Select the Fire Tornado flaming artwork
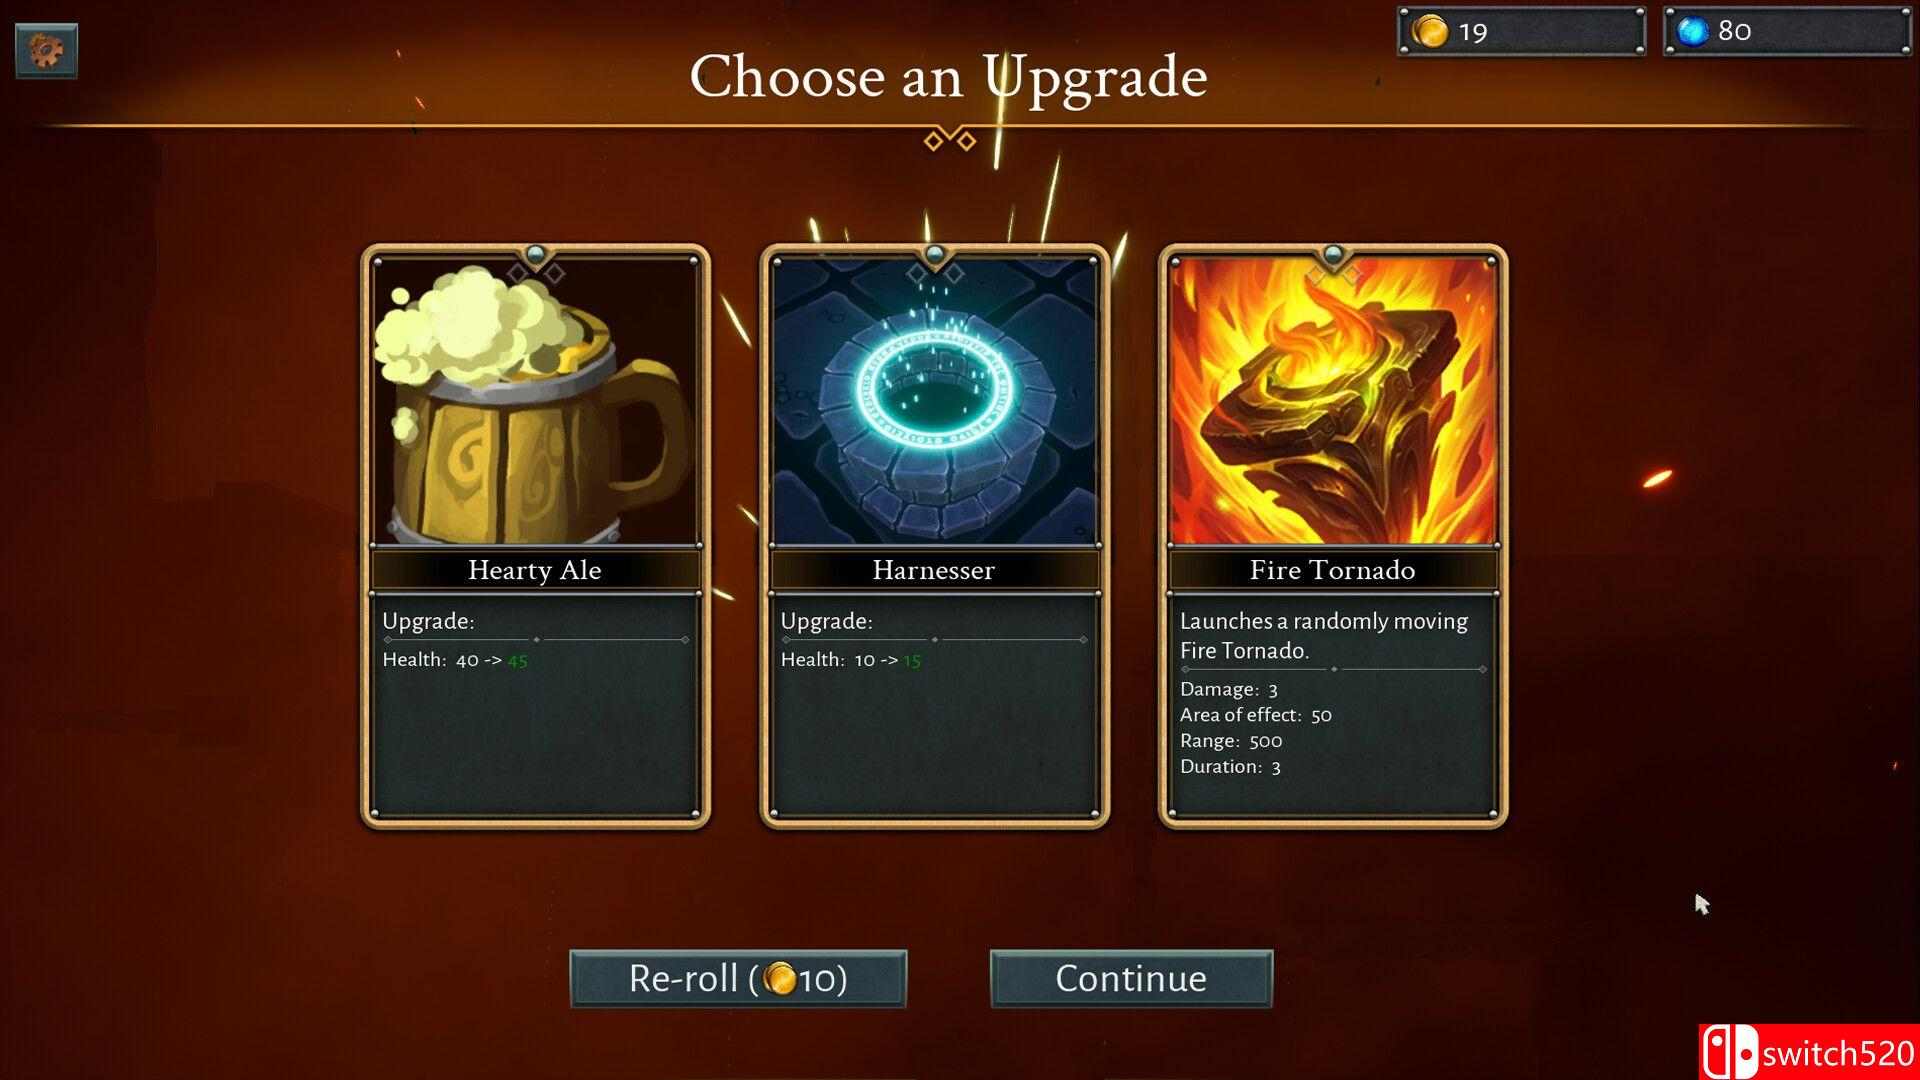The width and height of the screenshot is (1920, 1080). pyautogui.click(x=1333, y=400)
